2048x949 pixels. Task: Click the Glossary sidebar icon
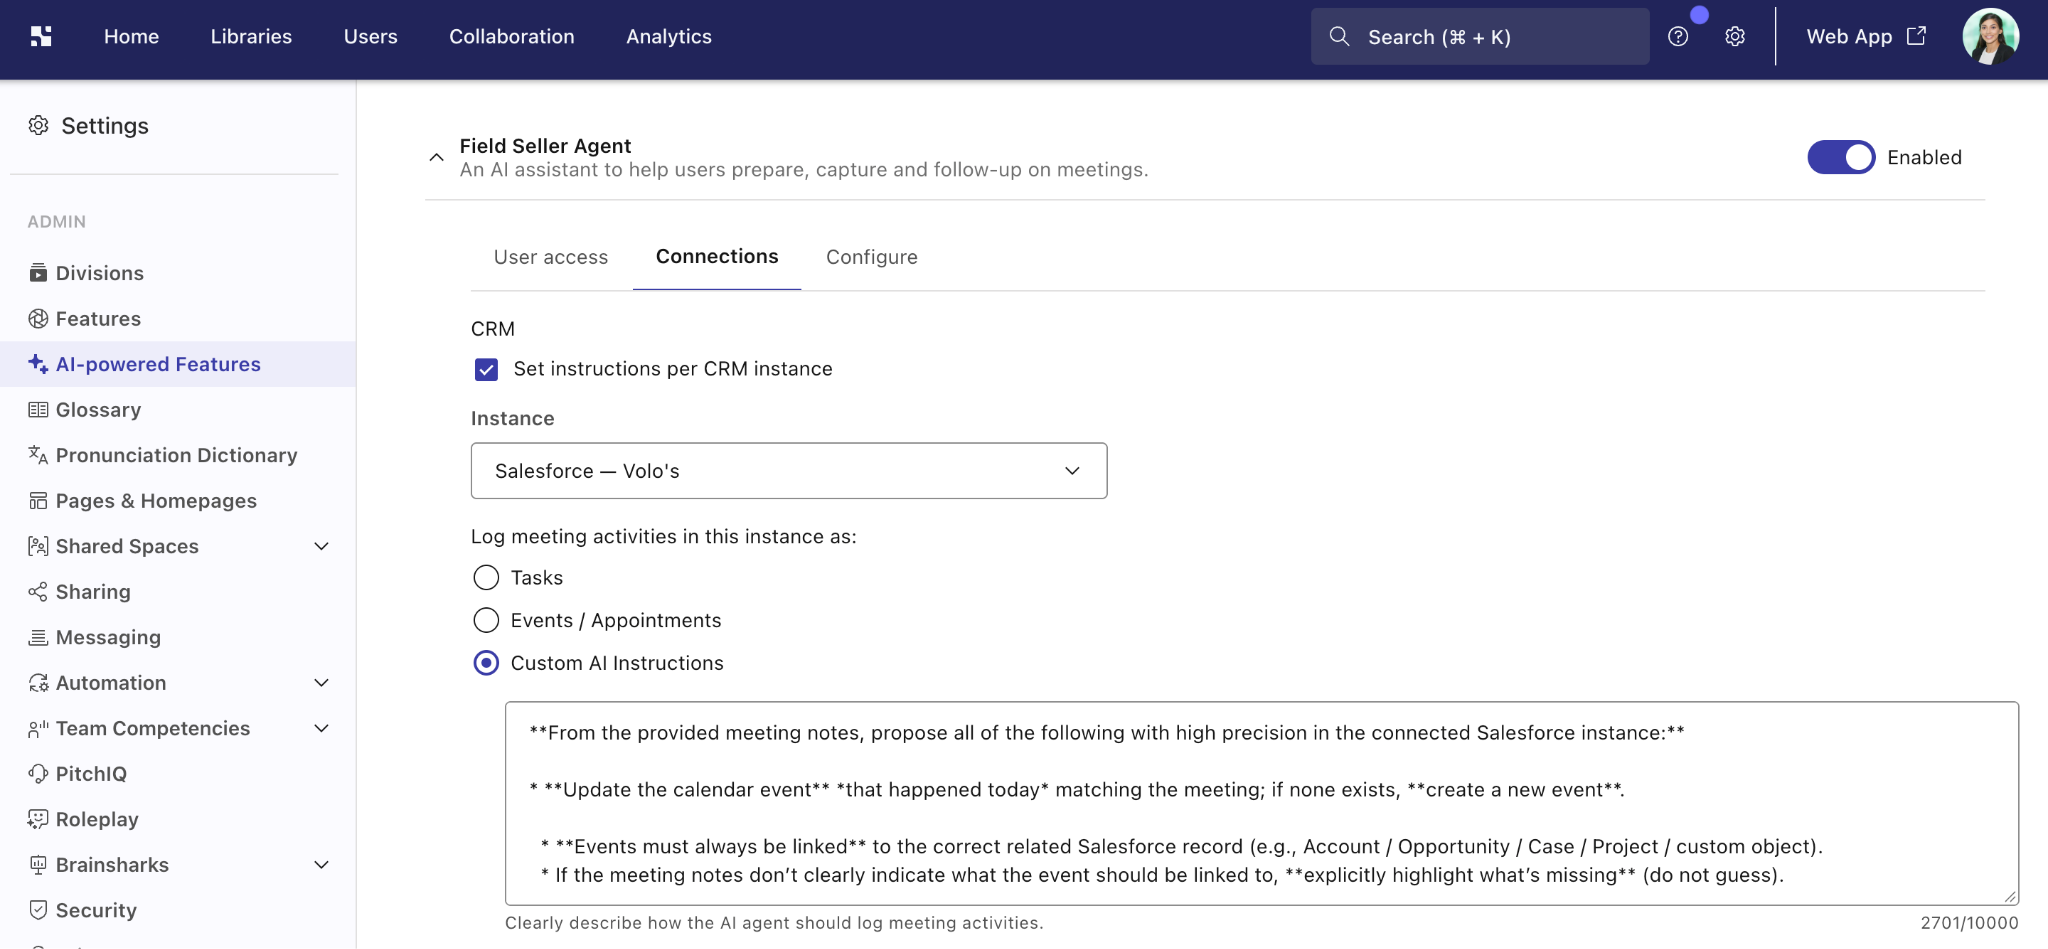38,409
